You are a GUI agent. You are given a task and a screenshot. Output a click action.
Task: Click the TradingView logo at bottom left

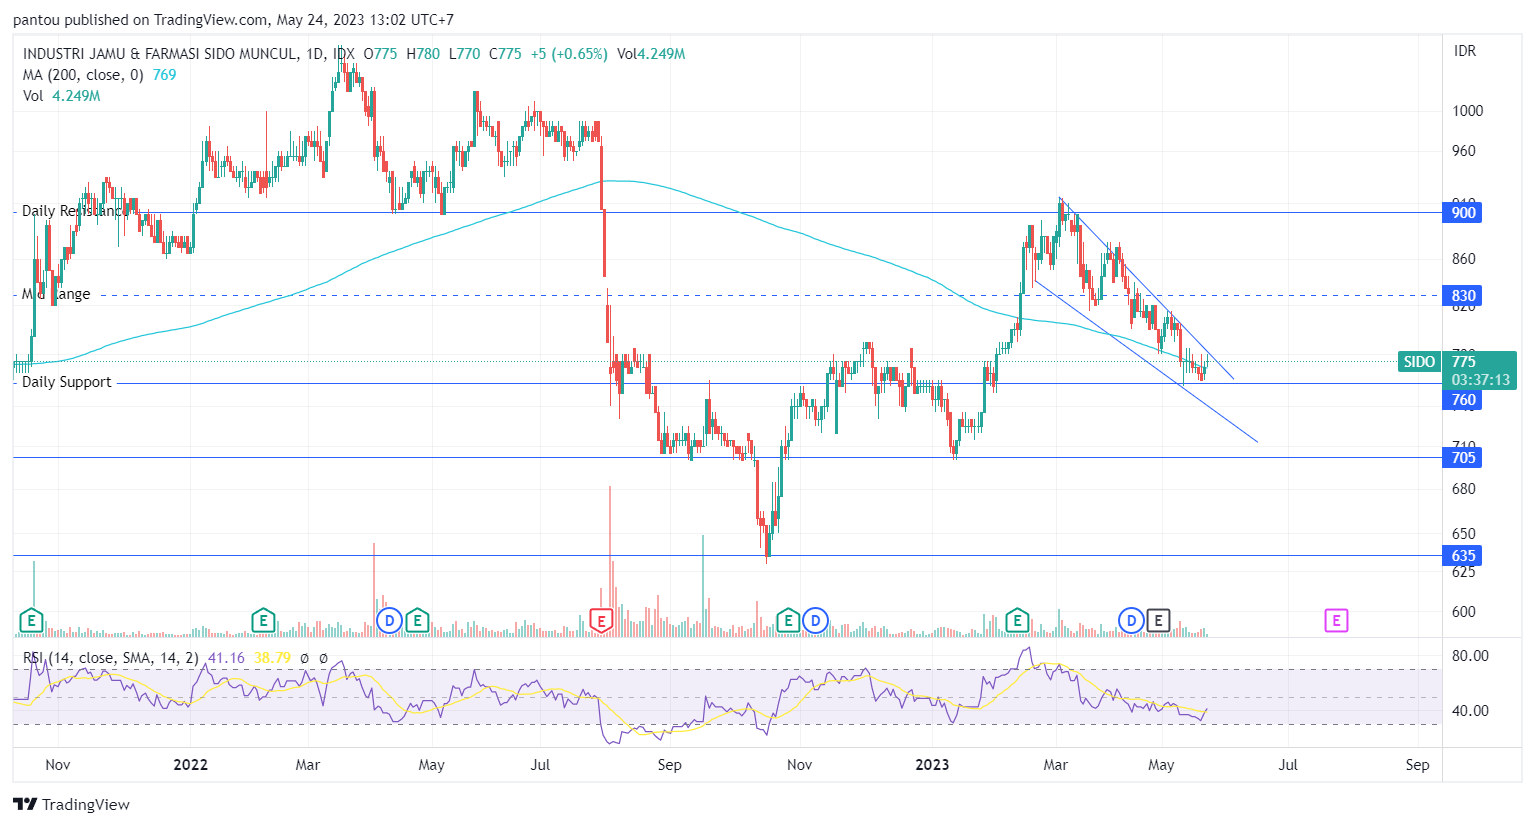point(72,805)
